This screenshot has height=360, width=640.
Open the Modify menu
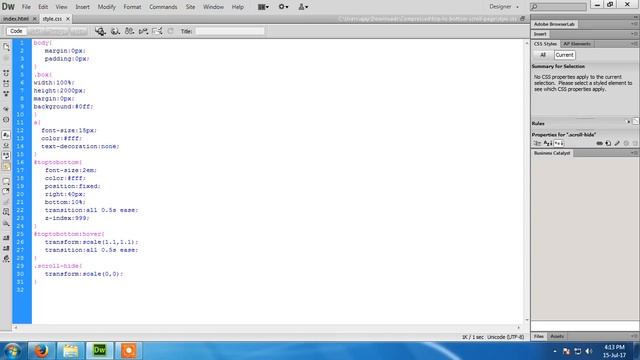[x=106, y=7]
